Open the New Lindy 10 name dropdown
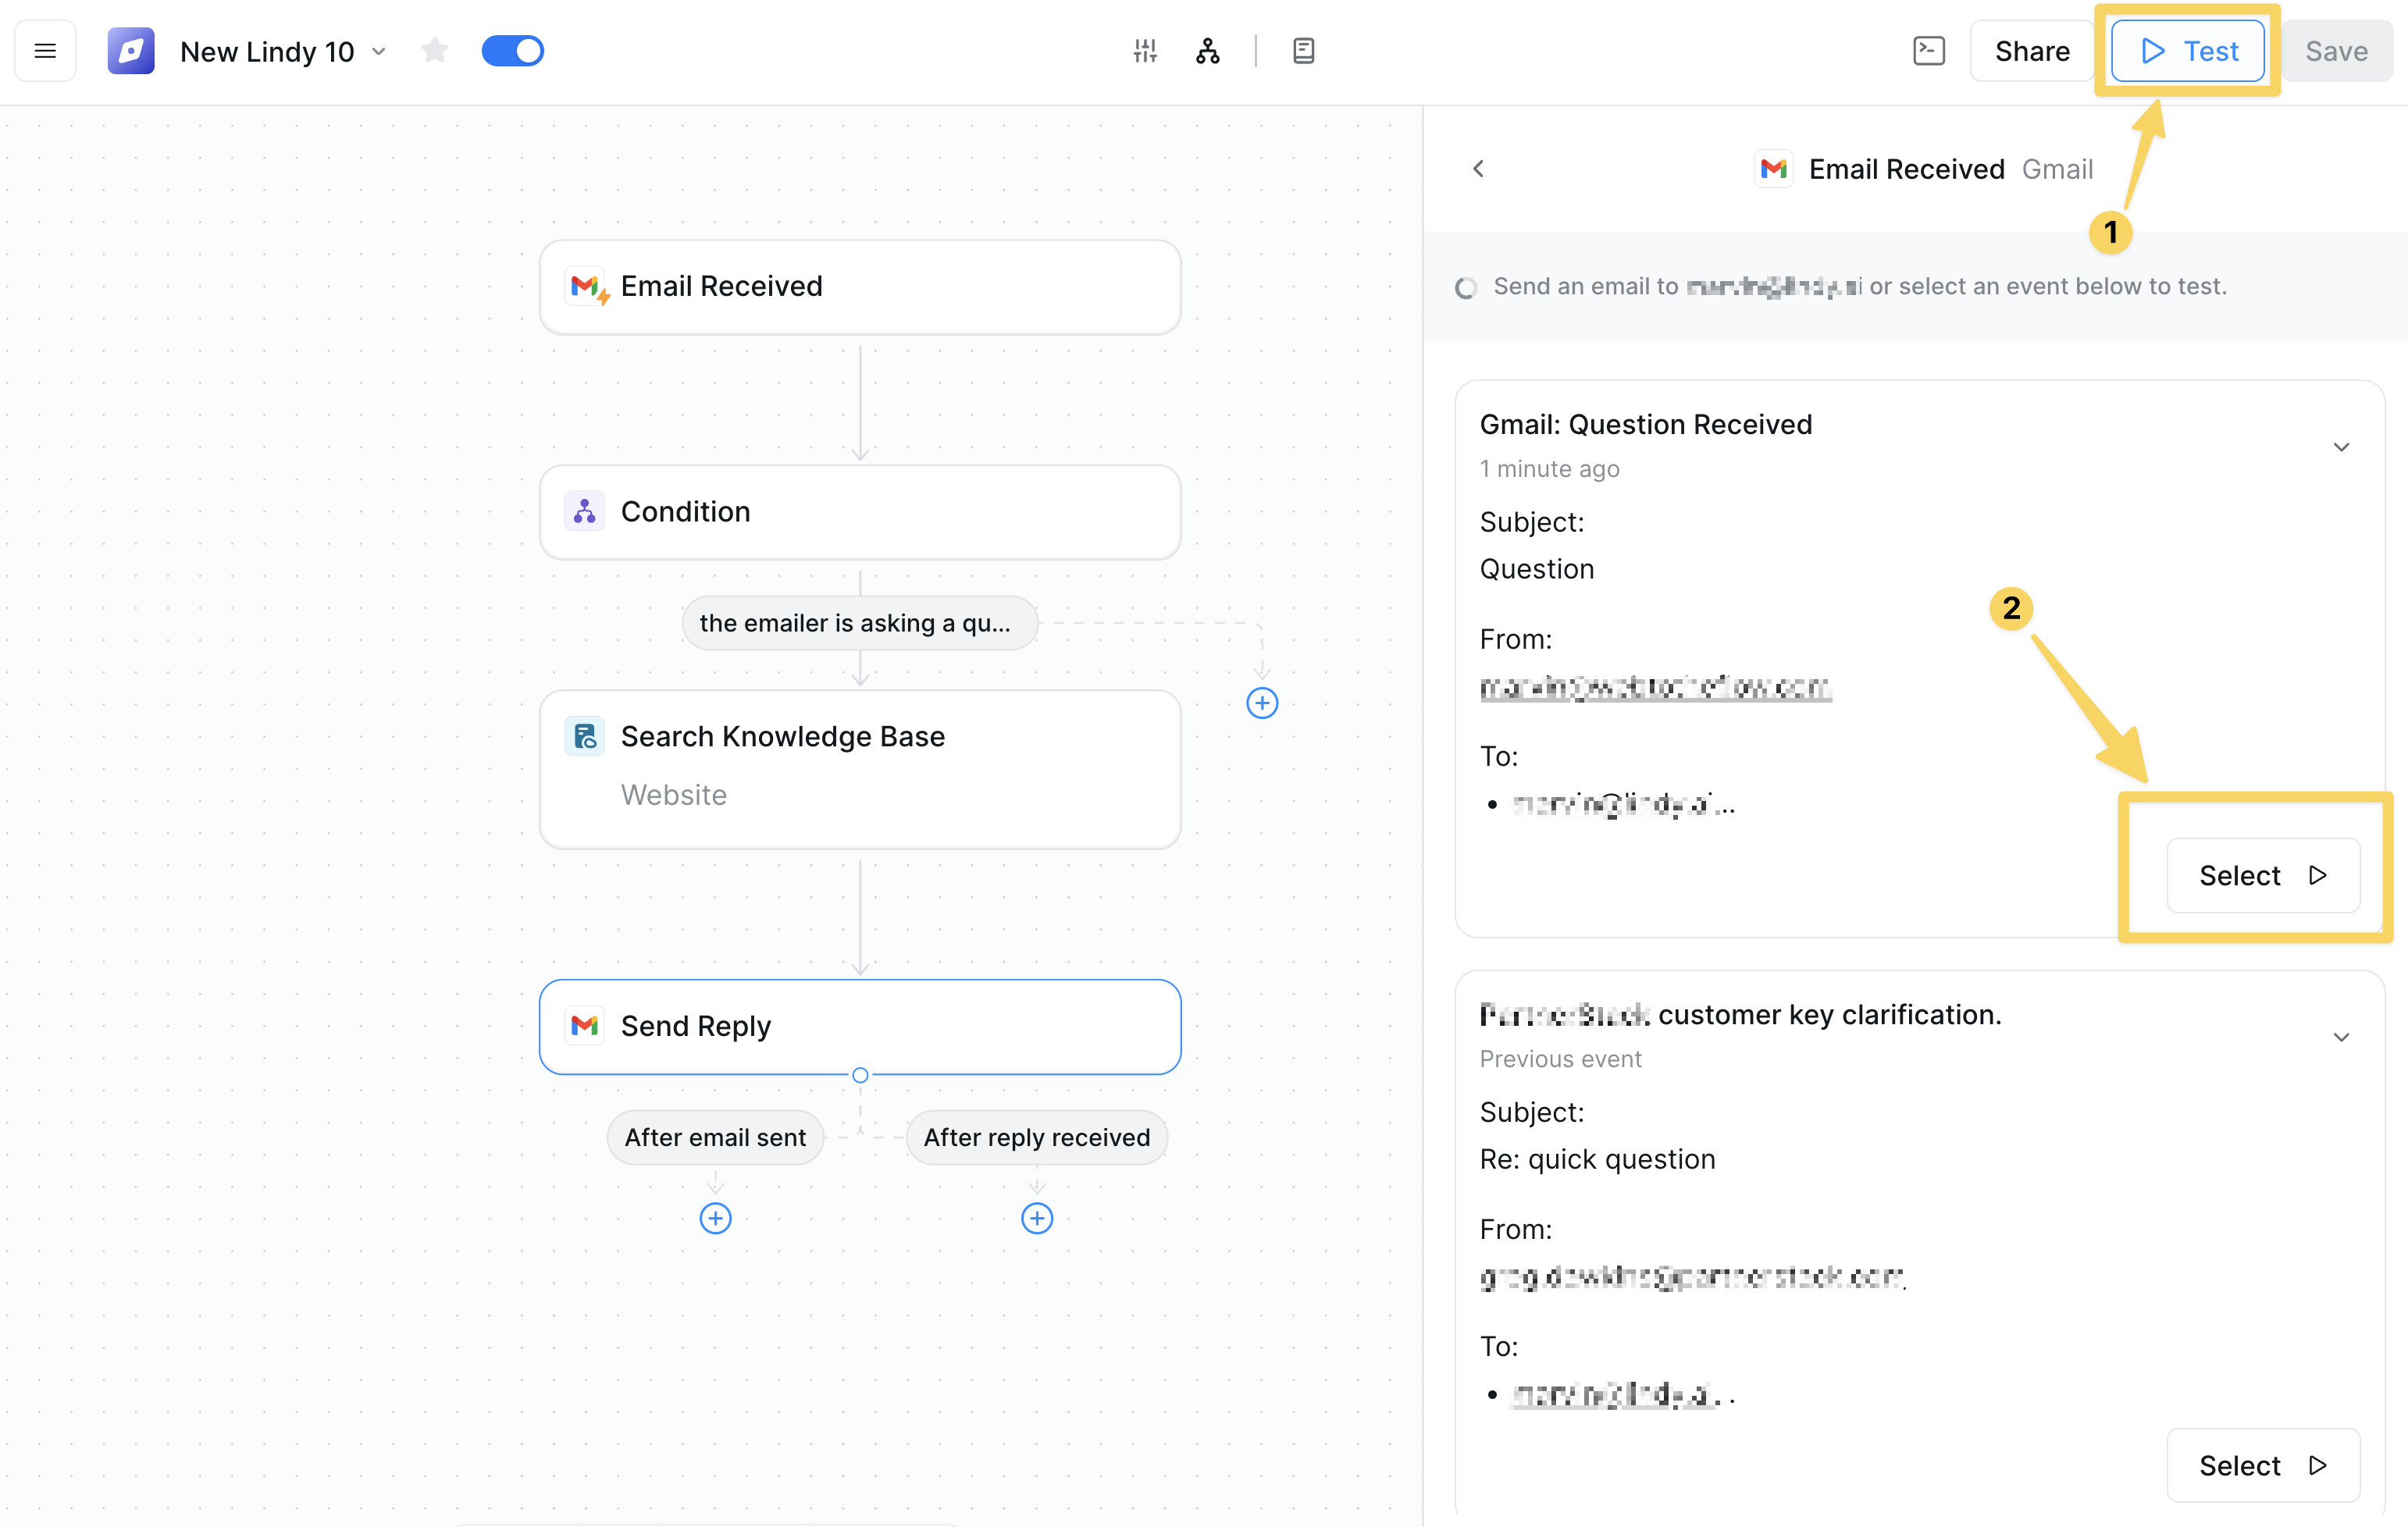2408x1527 pixels. coord(378,51)
